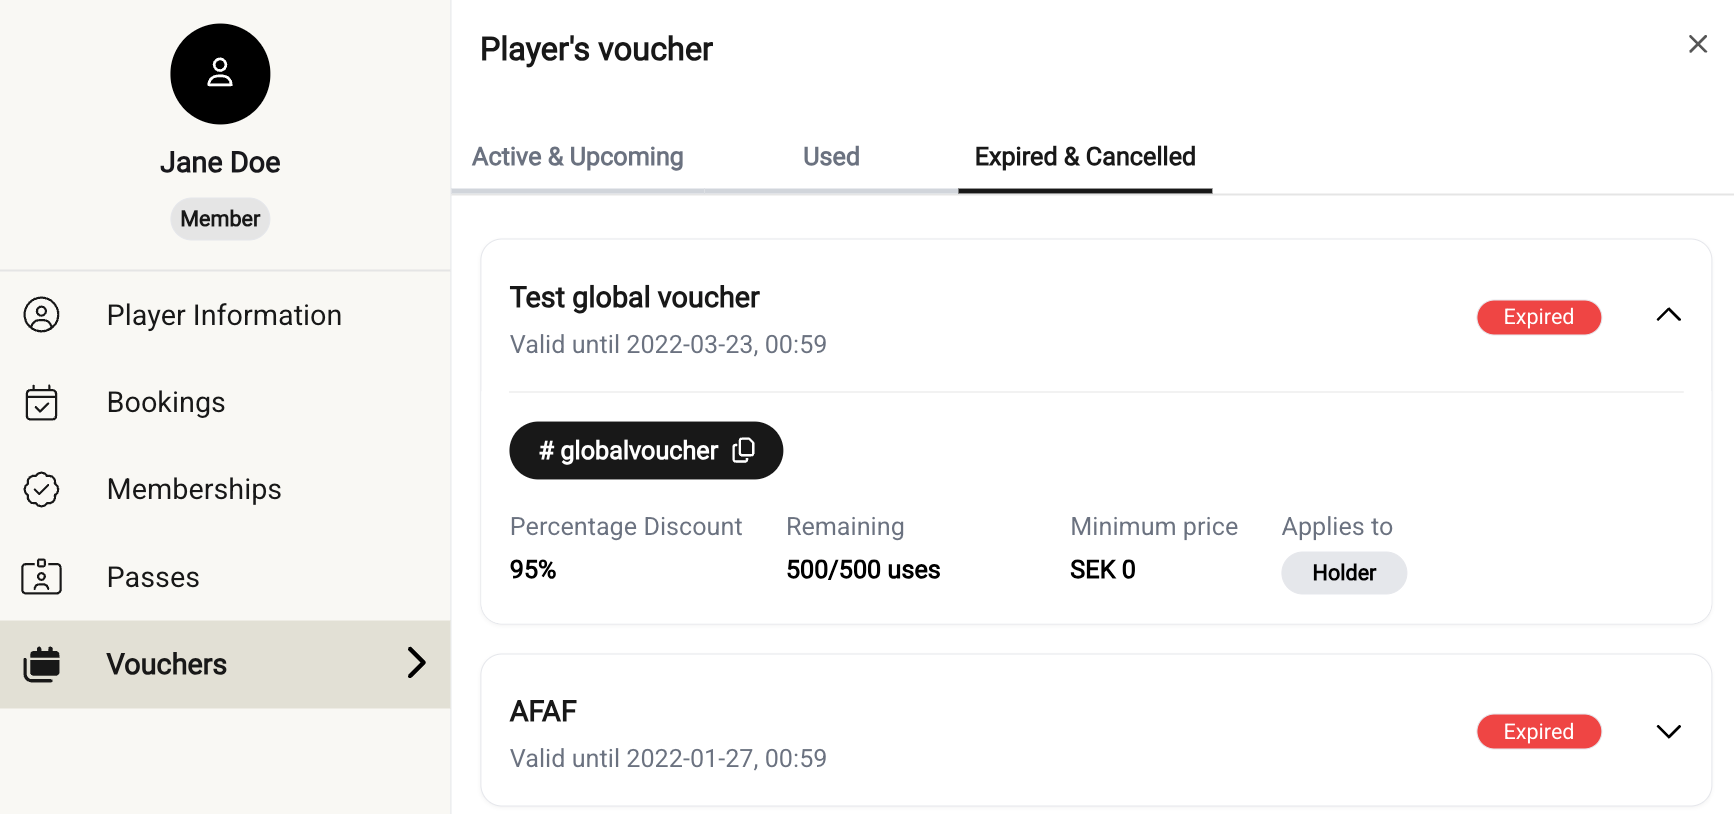Open Player Information menu item

pyautogui.click(x=224, y=315)
